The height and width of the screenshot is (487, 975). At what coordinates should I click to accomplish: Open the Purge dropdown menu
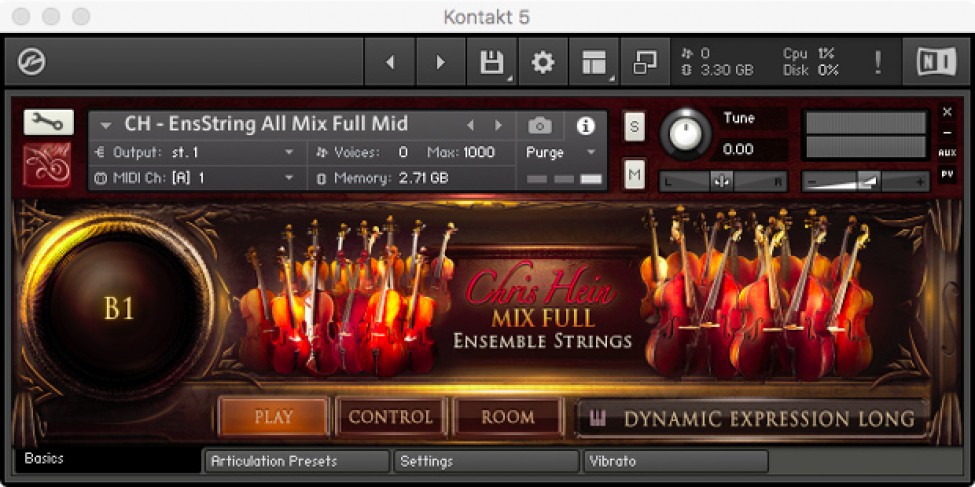click(561, 152)
